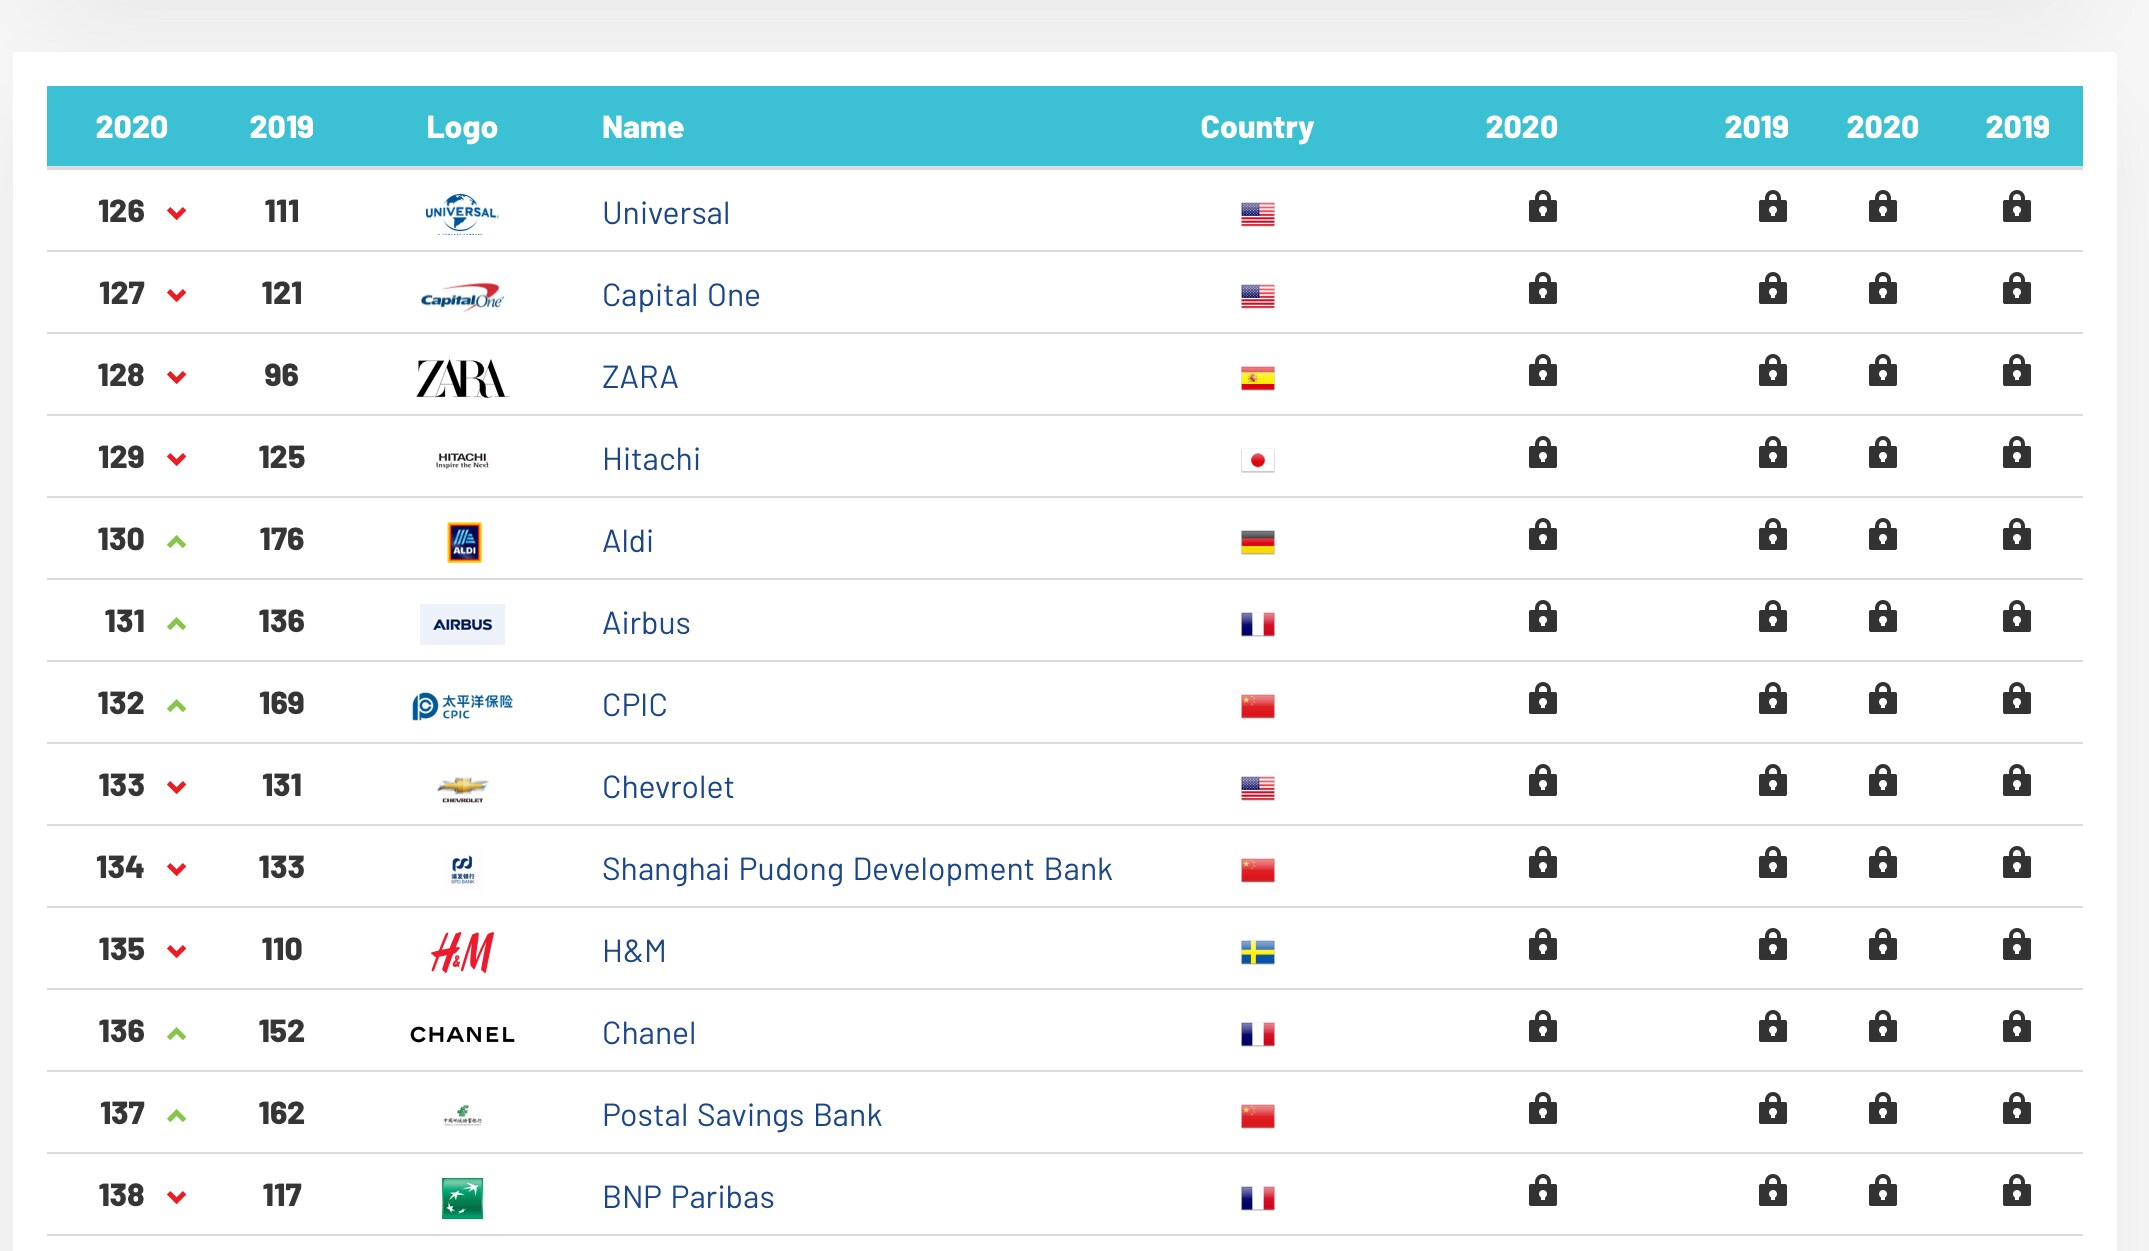Click the green up arrow beside rank 130
The width and height of the screenshot is (2149, 1251).
177,542
